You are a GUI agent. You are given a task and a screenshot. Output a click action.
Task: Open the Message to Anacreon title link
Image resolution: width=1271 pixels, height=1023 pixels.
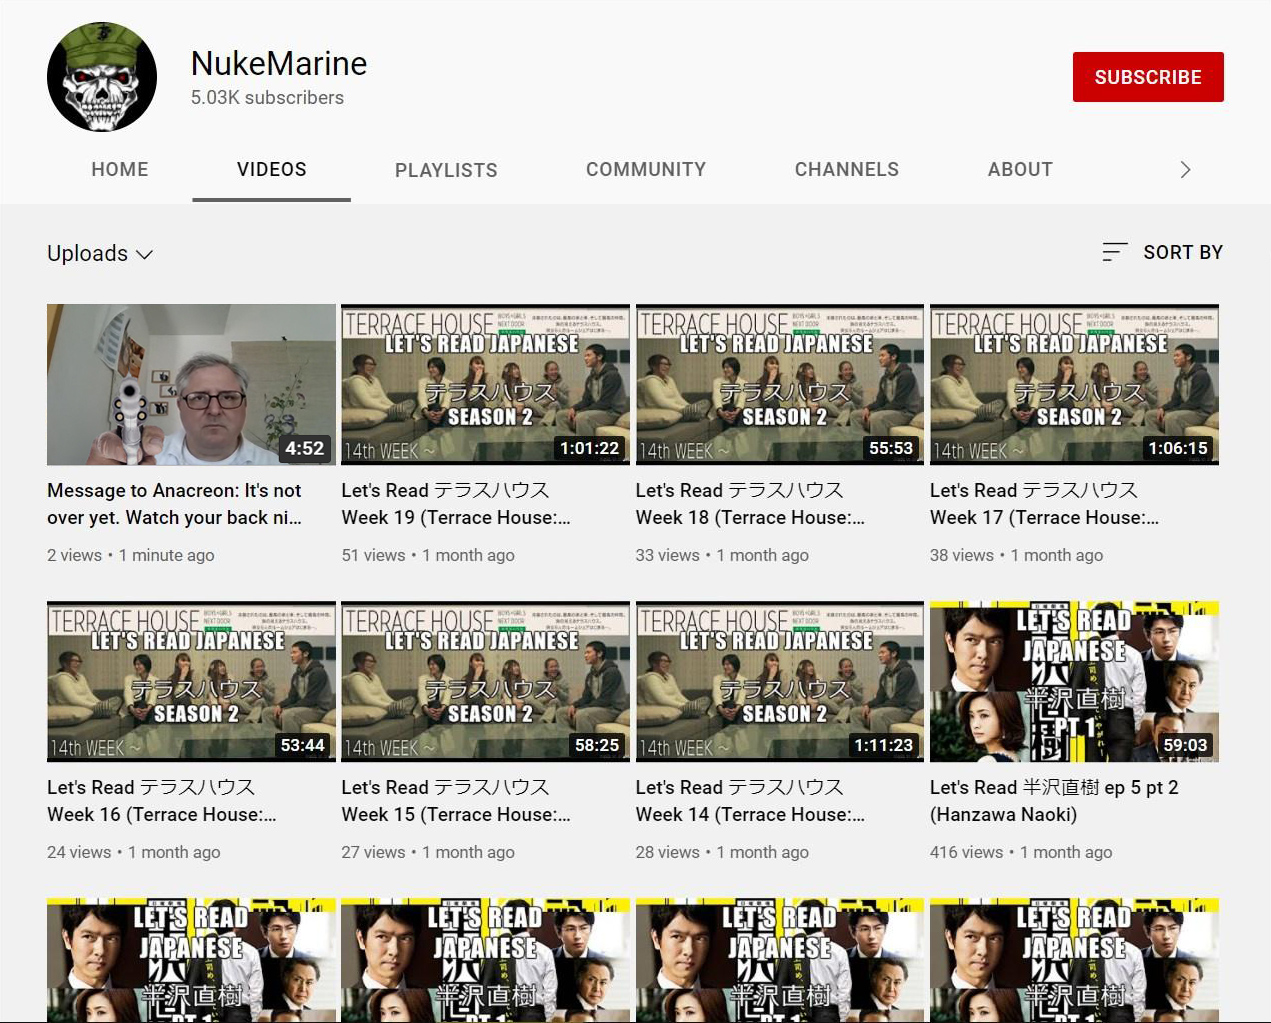point(175,504)
